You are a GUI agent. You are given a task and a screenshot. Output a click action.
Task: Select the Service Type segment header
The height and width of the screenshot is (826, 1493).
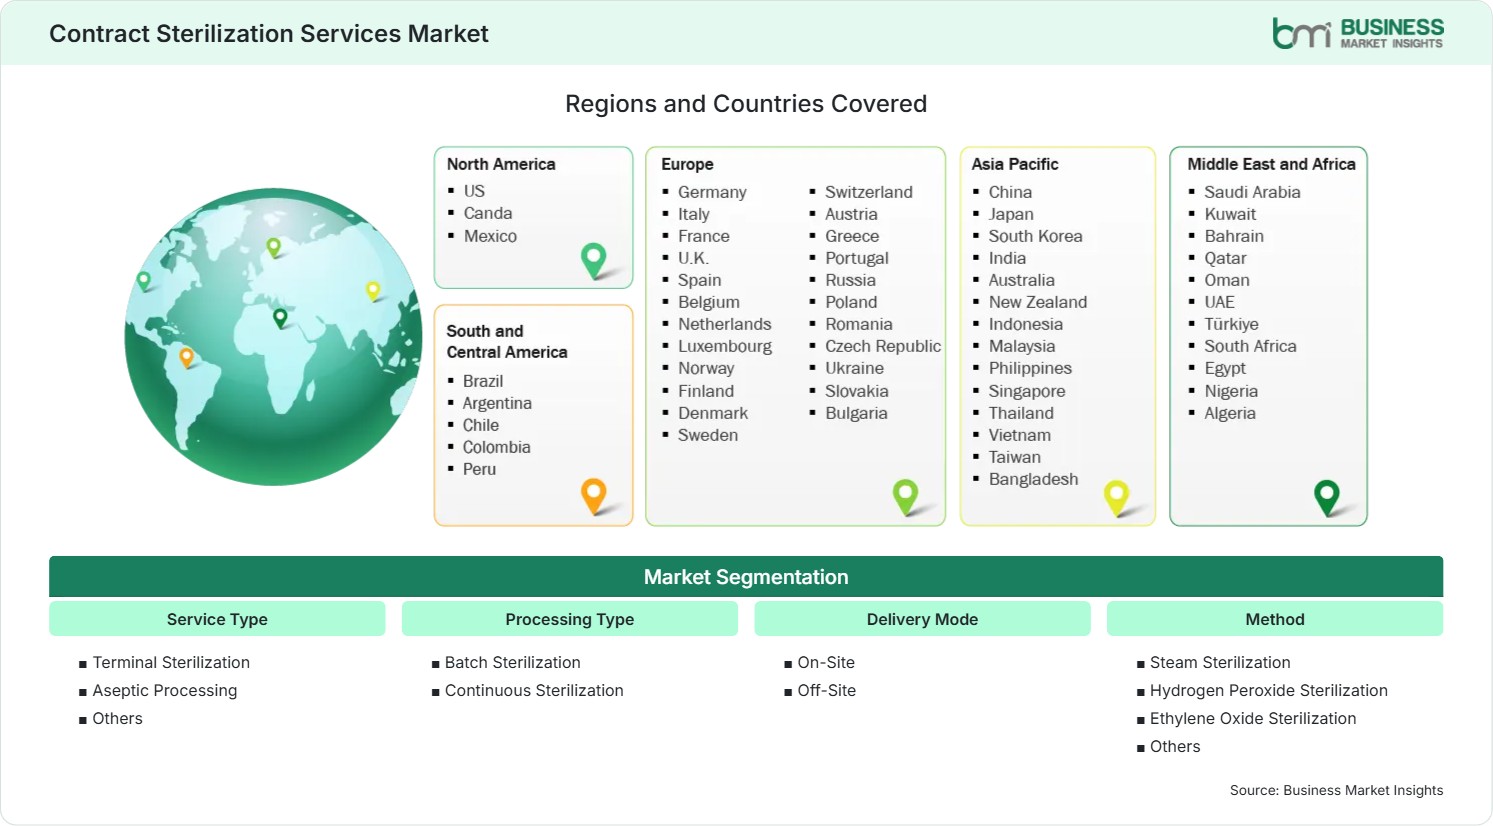tap(217, 619)
